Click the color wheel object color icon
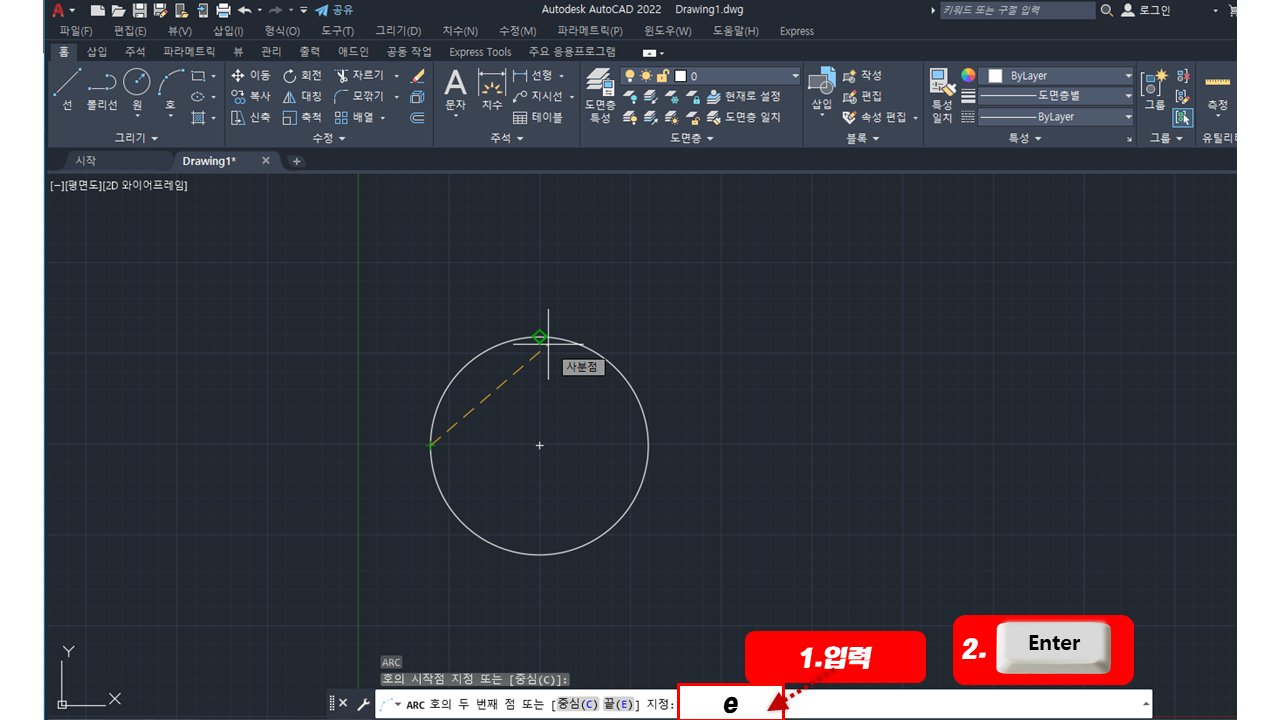The width and height of the screenshot is (1280, 720). pos(968,76)
